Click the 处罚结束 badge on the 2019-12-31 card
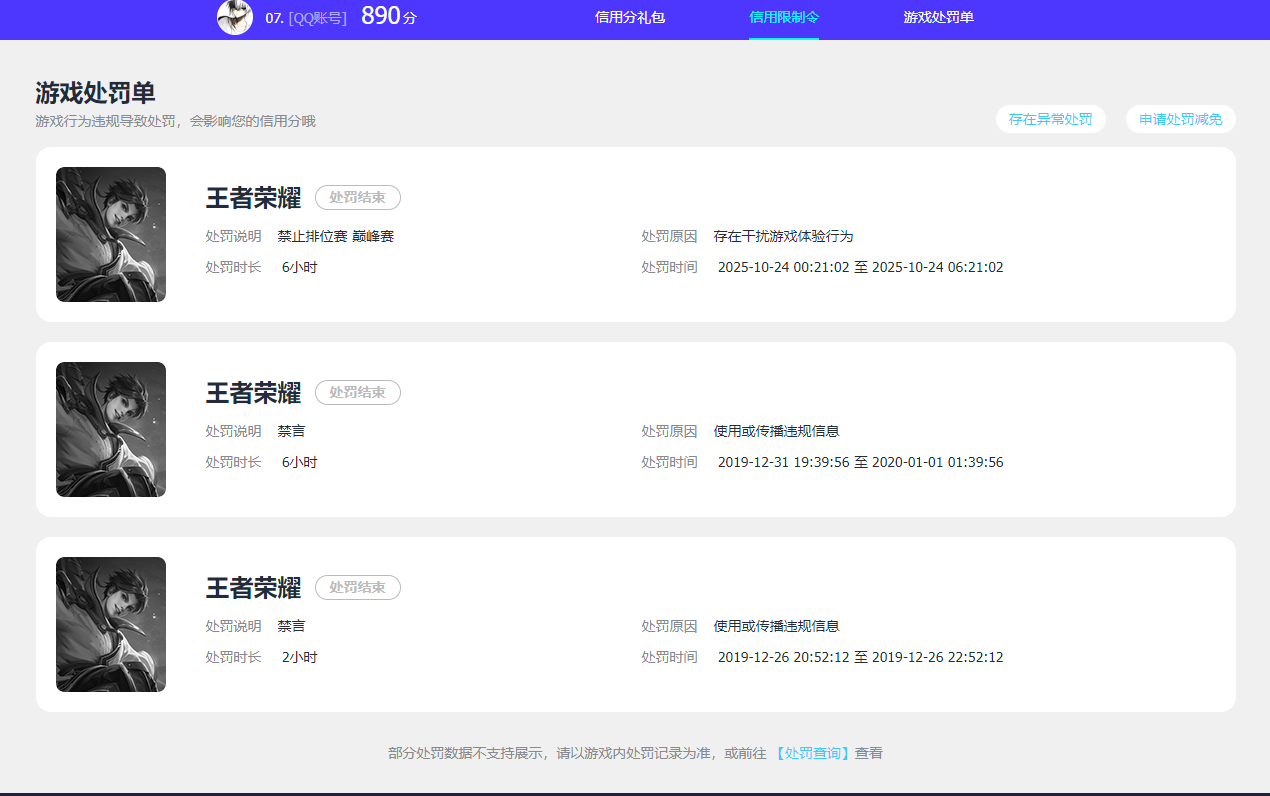1270x796 pixels. click(358, 392)
